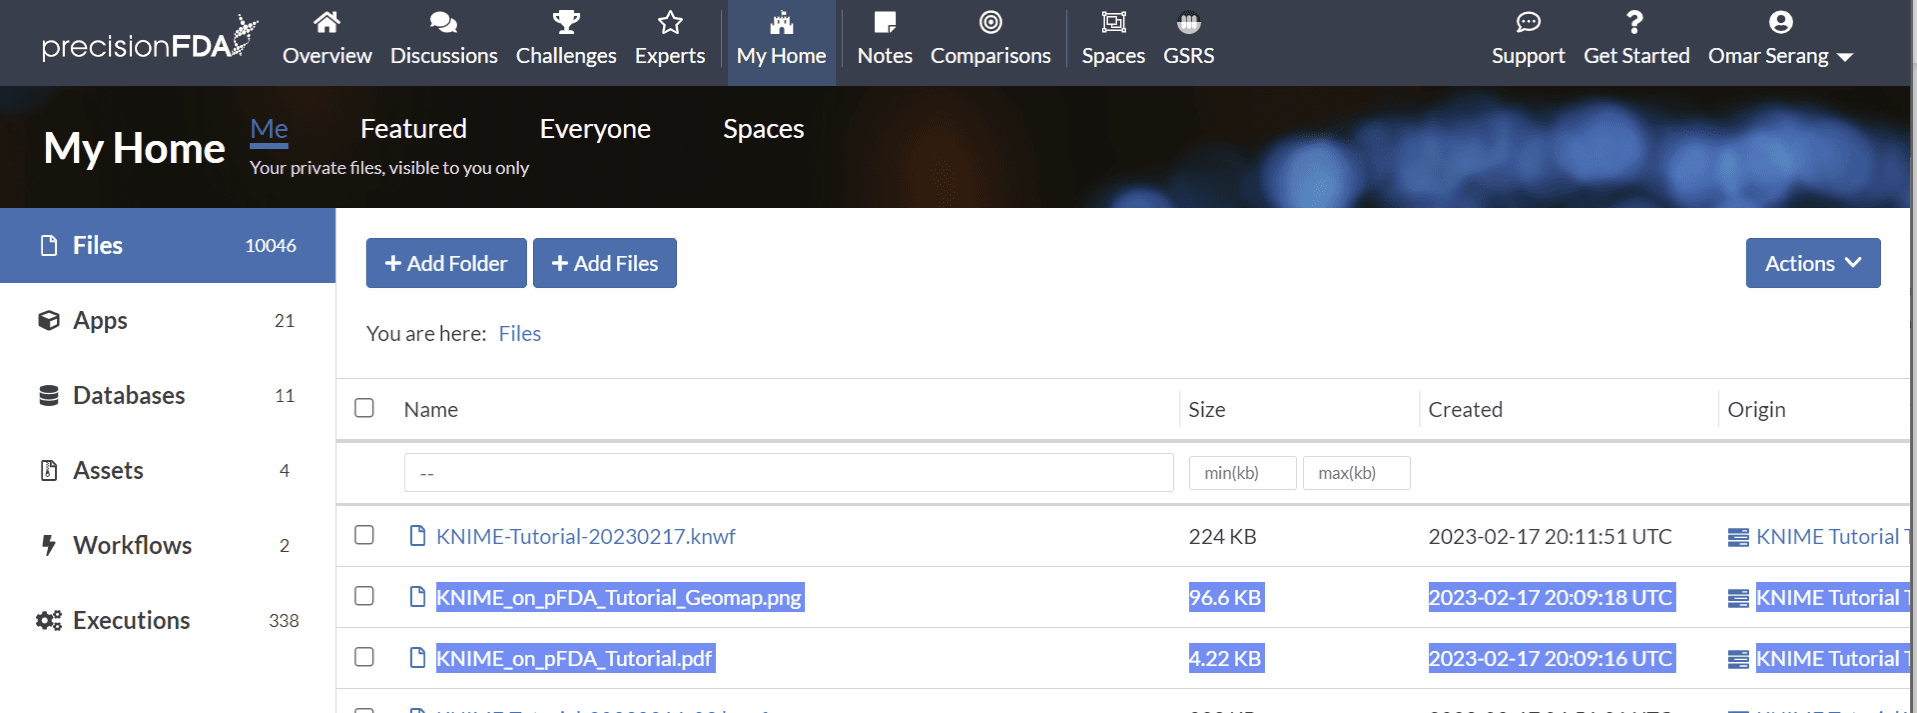Screen dimensions: 1917x713
Task: Go to Challenges trophy icon
Action: pos(566,23)
